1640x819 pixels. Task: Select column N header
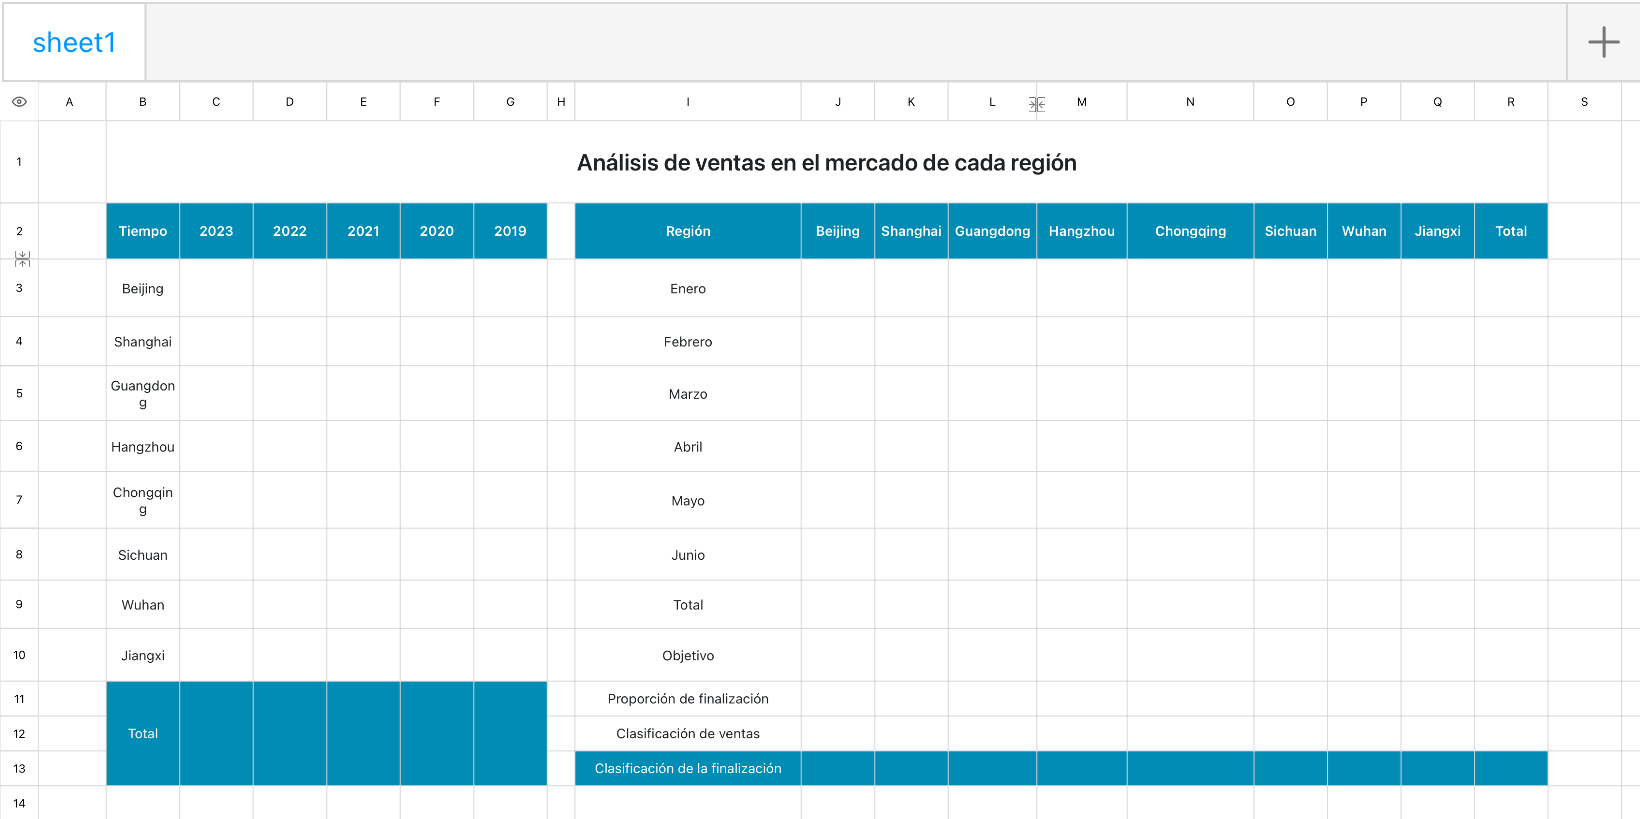[1190, 102]
